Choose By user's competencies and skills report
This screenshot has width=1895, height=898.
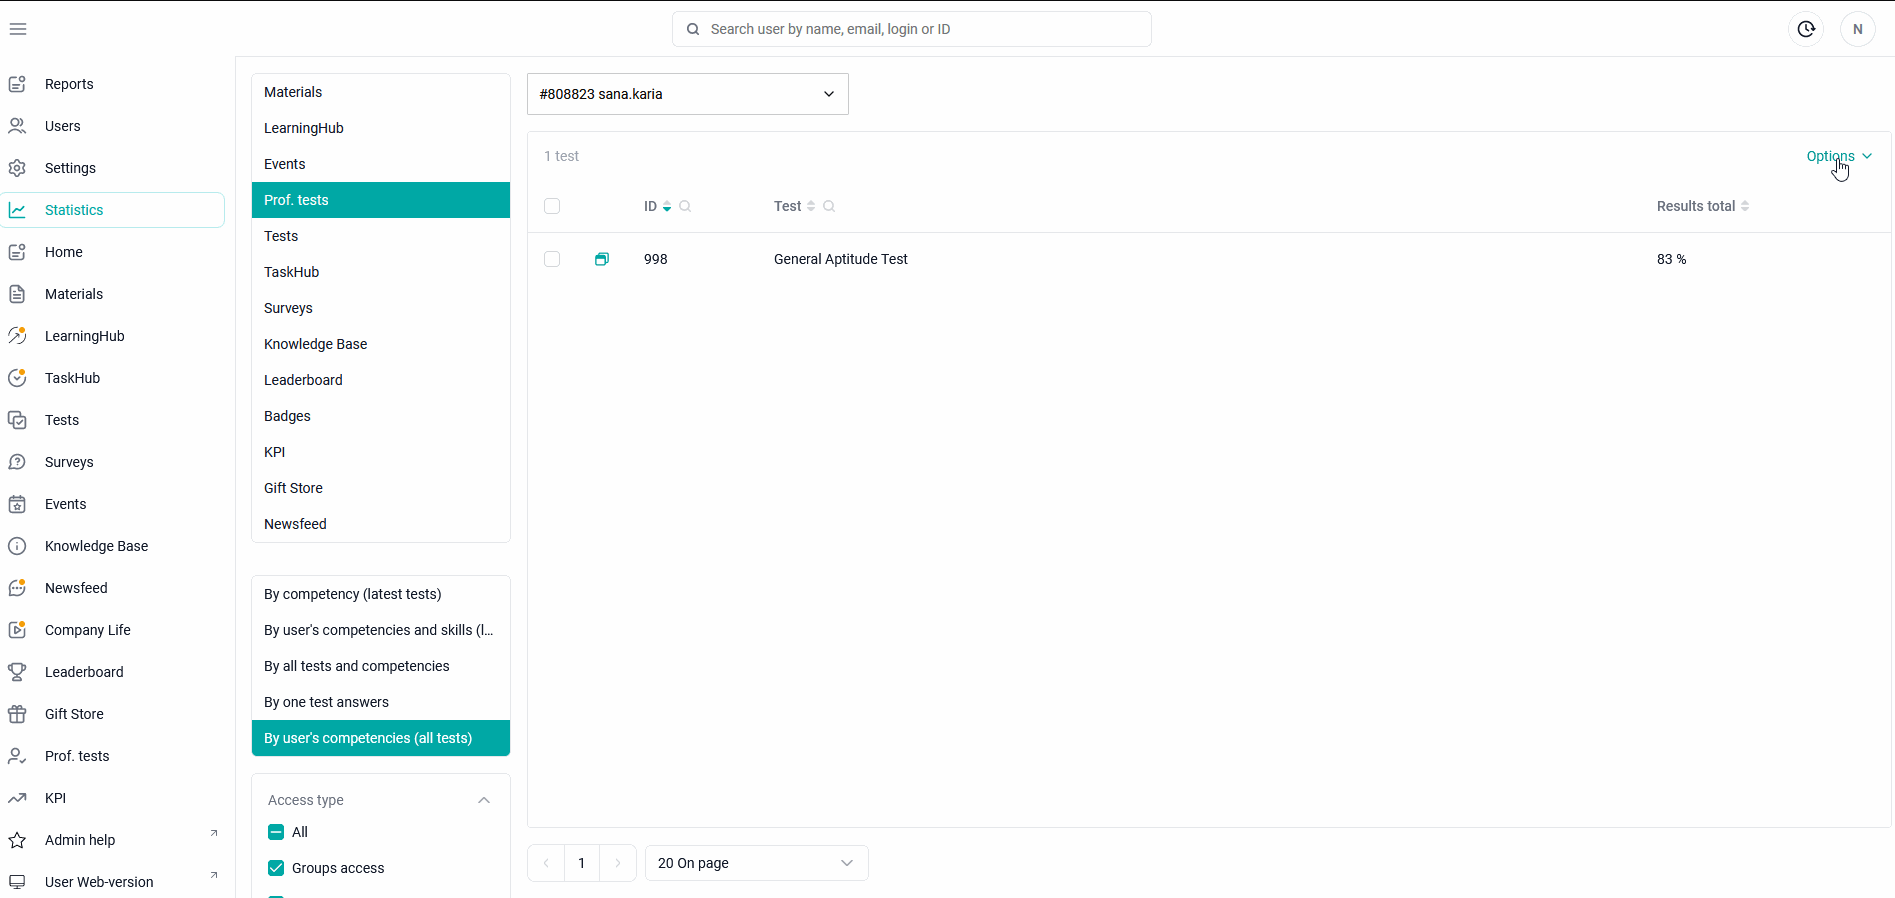[x=381, y=630]
